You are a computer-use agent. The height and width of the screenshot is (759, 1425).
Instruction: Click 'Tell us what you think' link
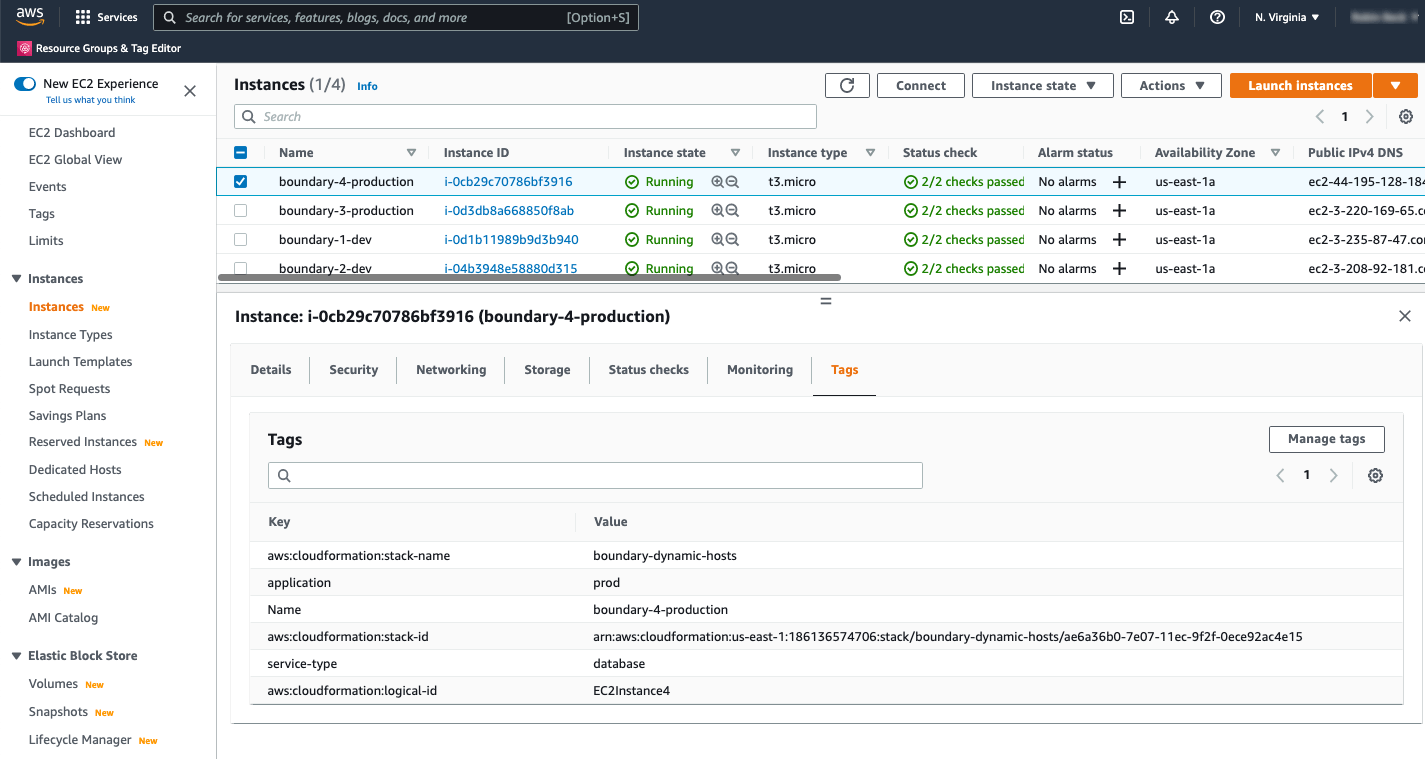[x=91, y=100]
